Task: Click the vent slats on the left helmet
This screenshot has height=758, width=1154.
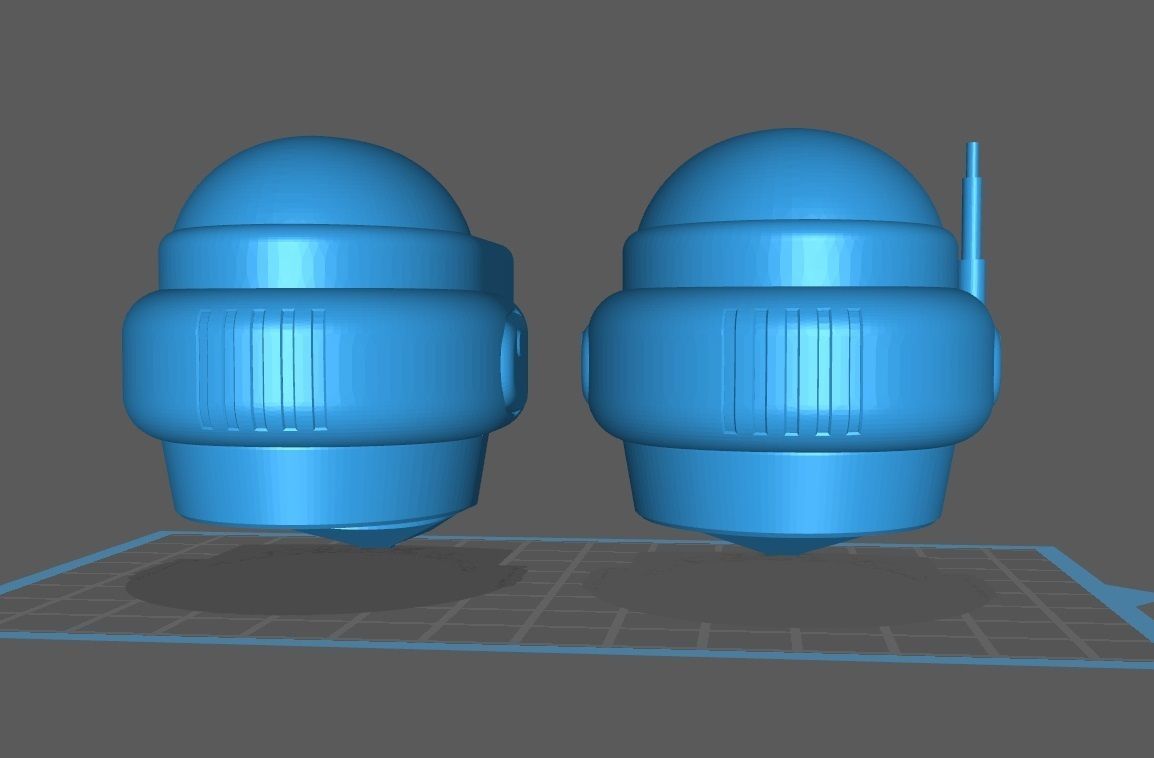Action: [x=265, y=370]
